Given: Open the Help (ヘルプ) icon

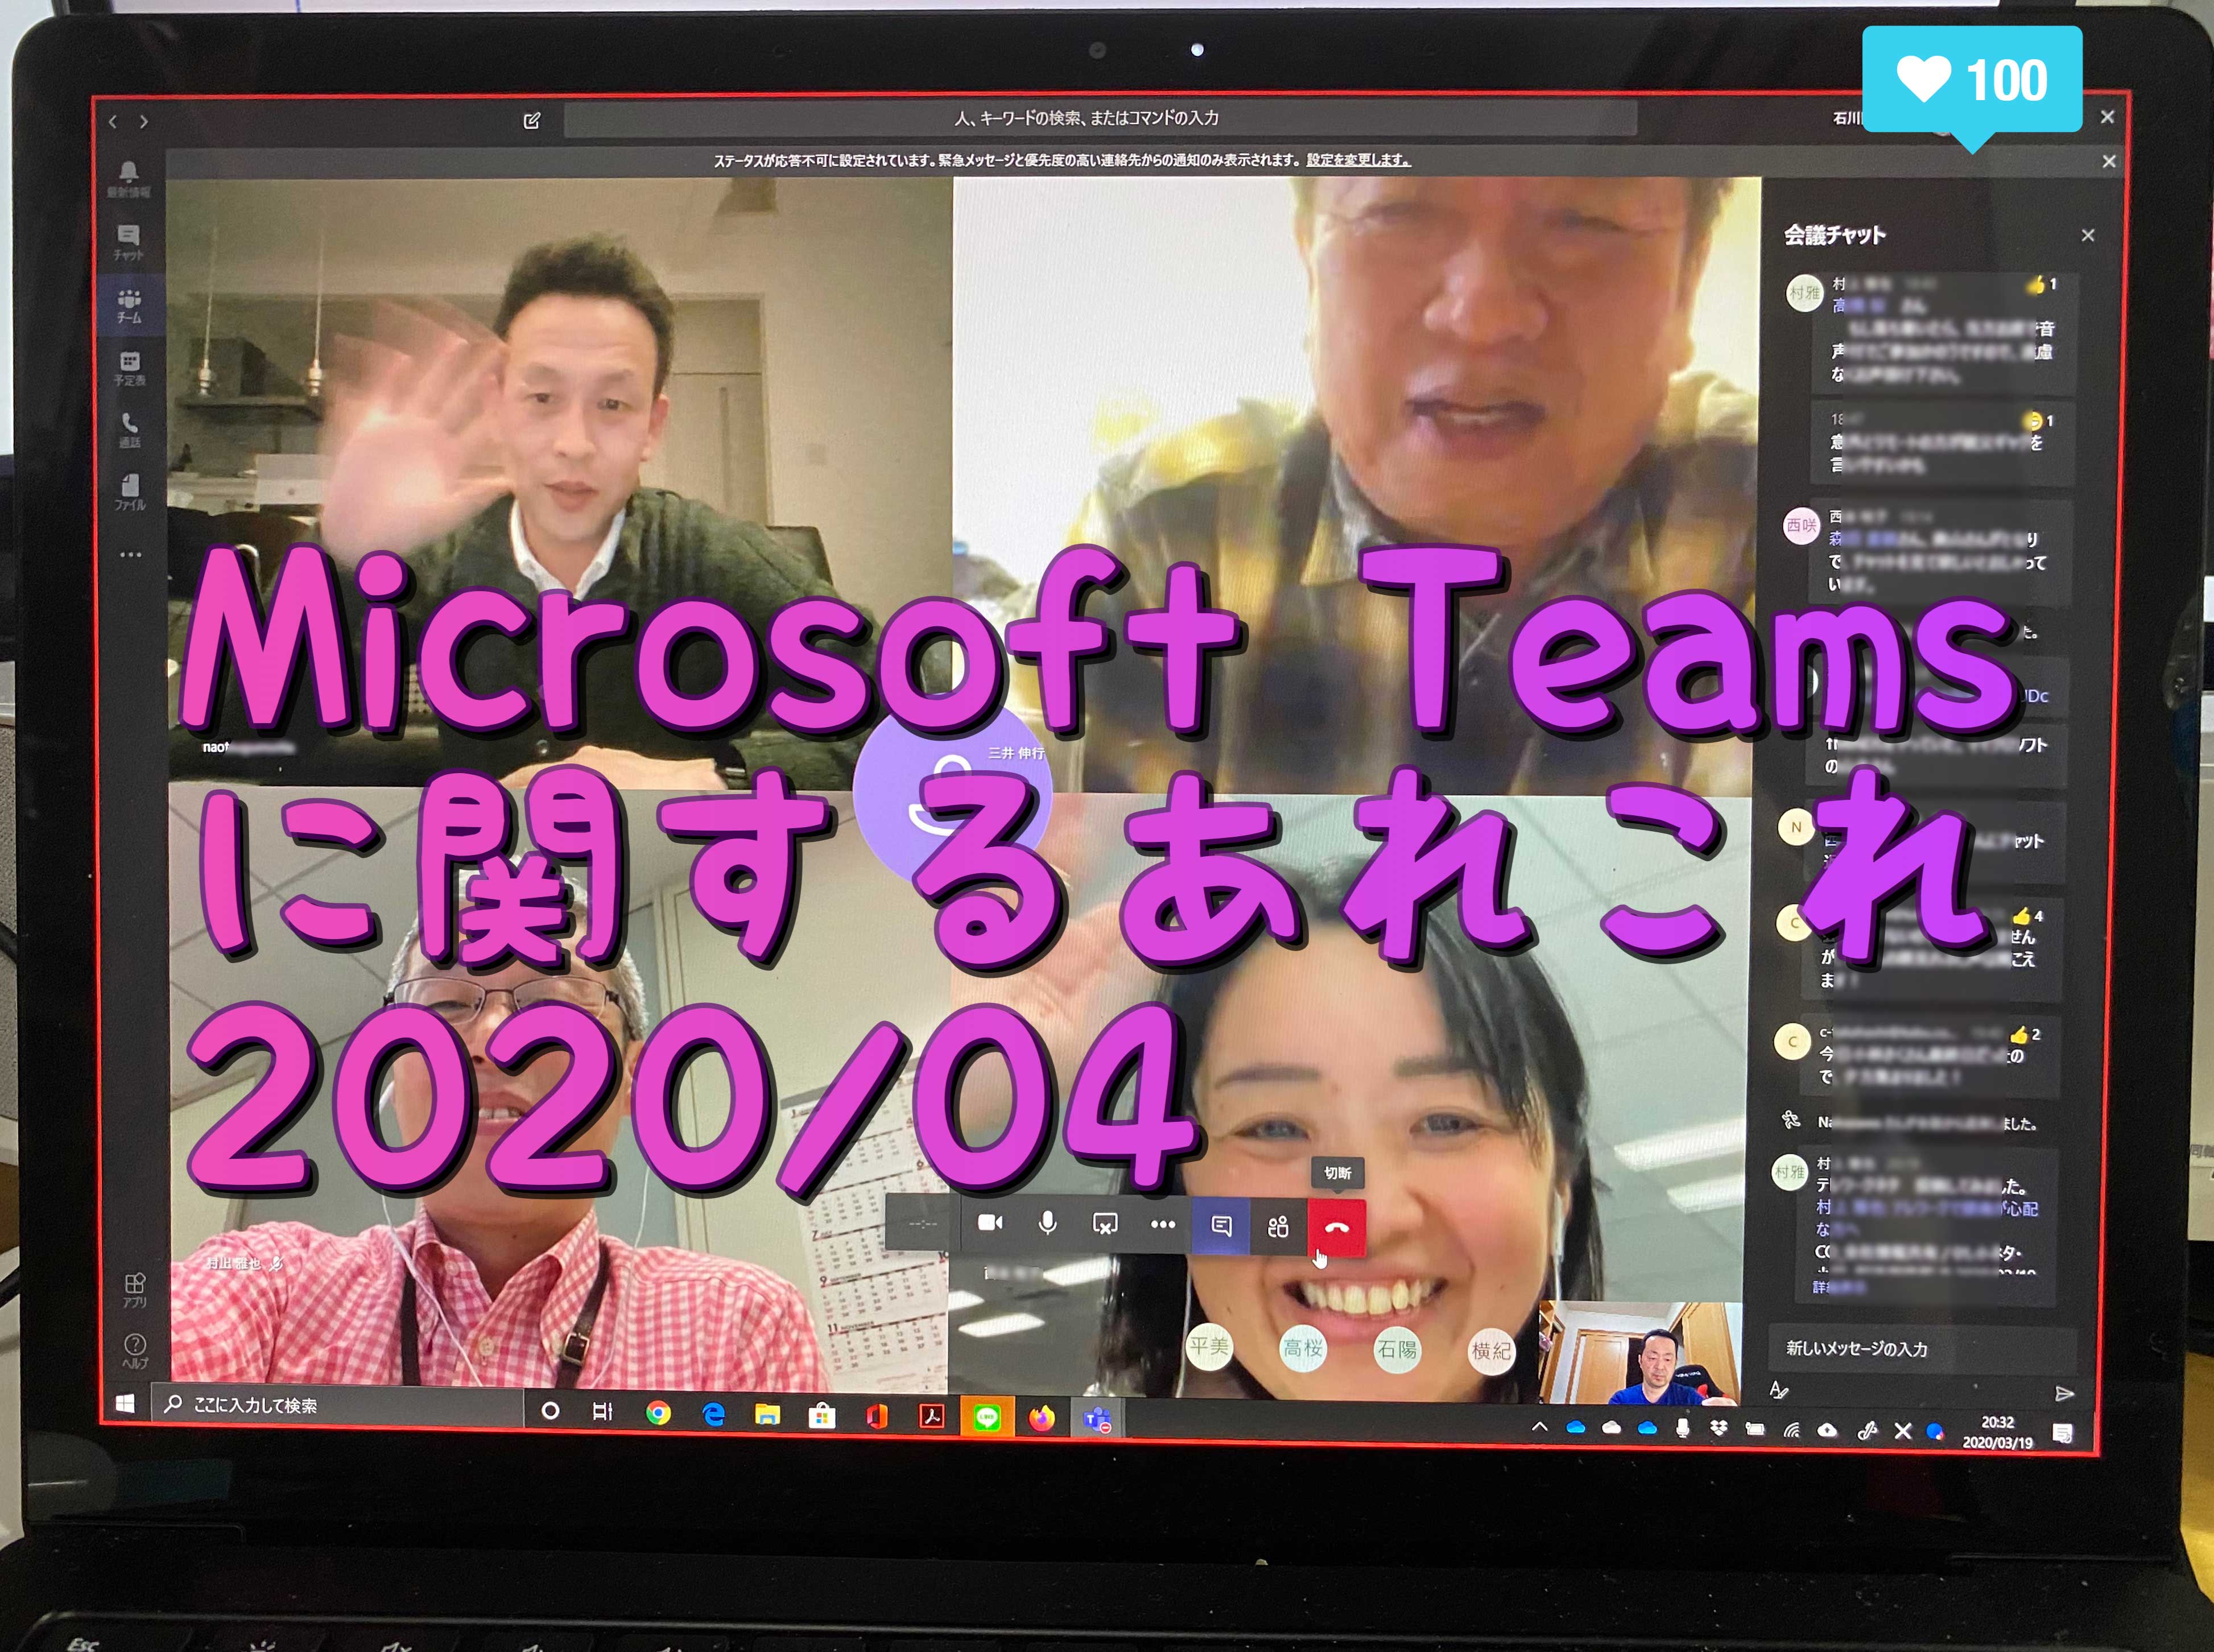Looking at the screenshot, I should 134,1351.
